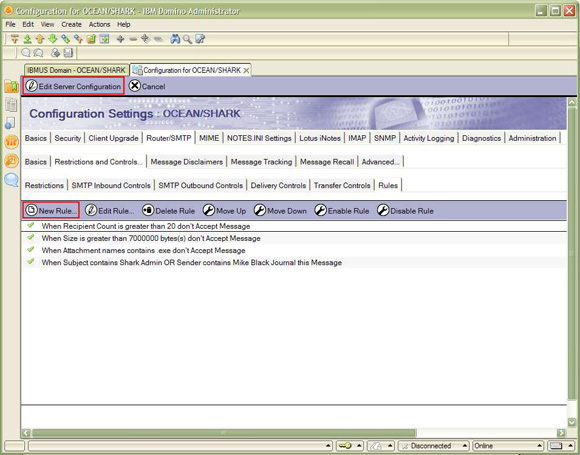Click the blue-green diagonal tag toolbar icon
This screenshot has height=455, width=580.
click(x=65, y=39)
